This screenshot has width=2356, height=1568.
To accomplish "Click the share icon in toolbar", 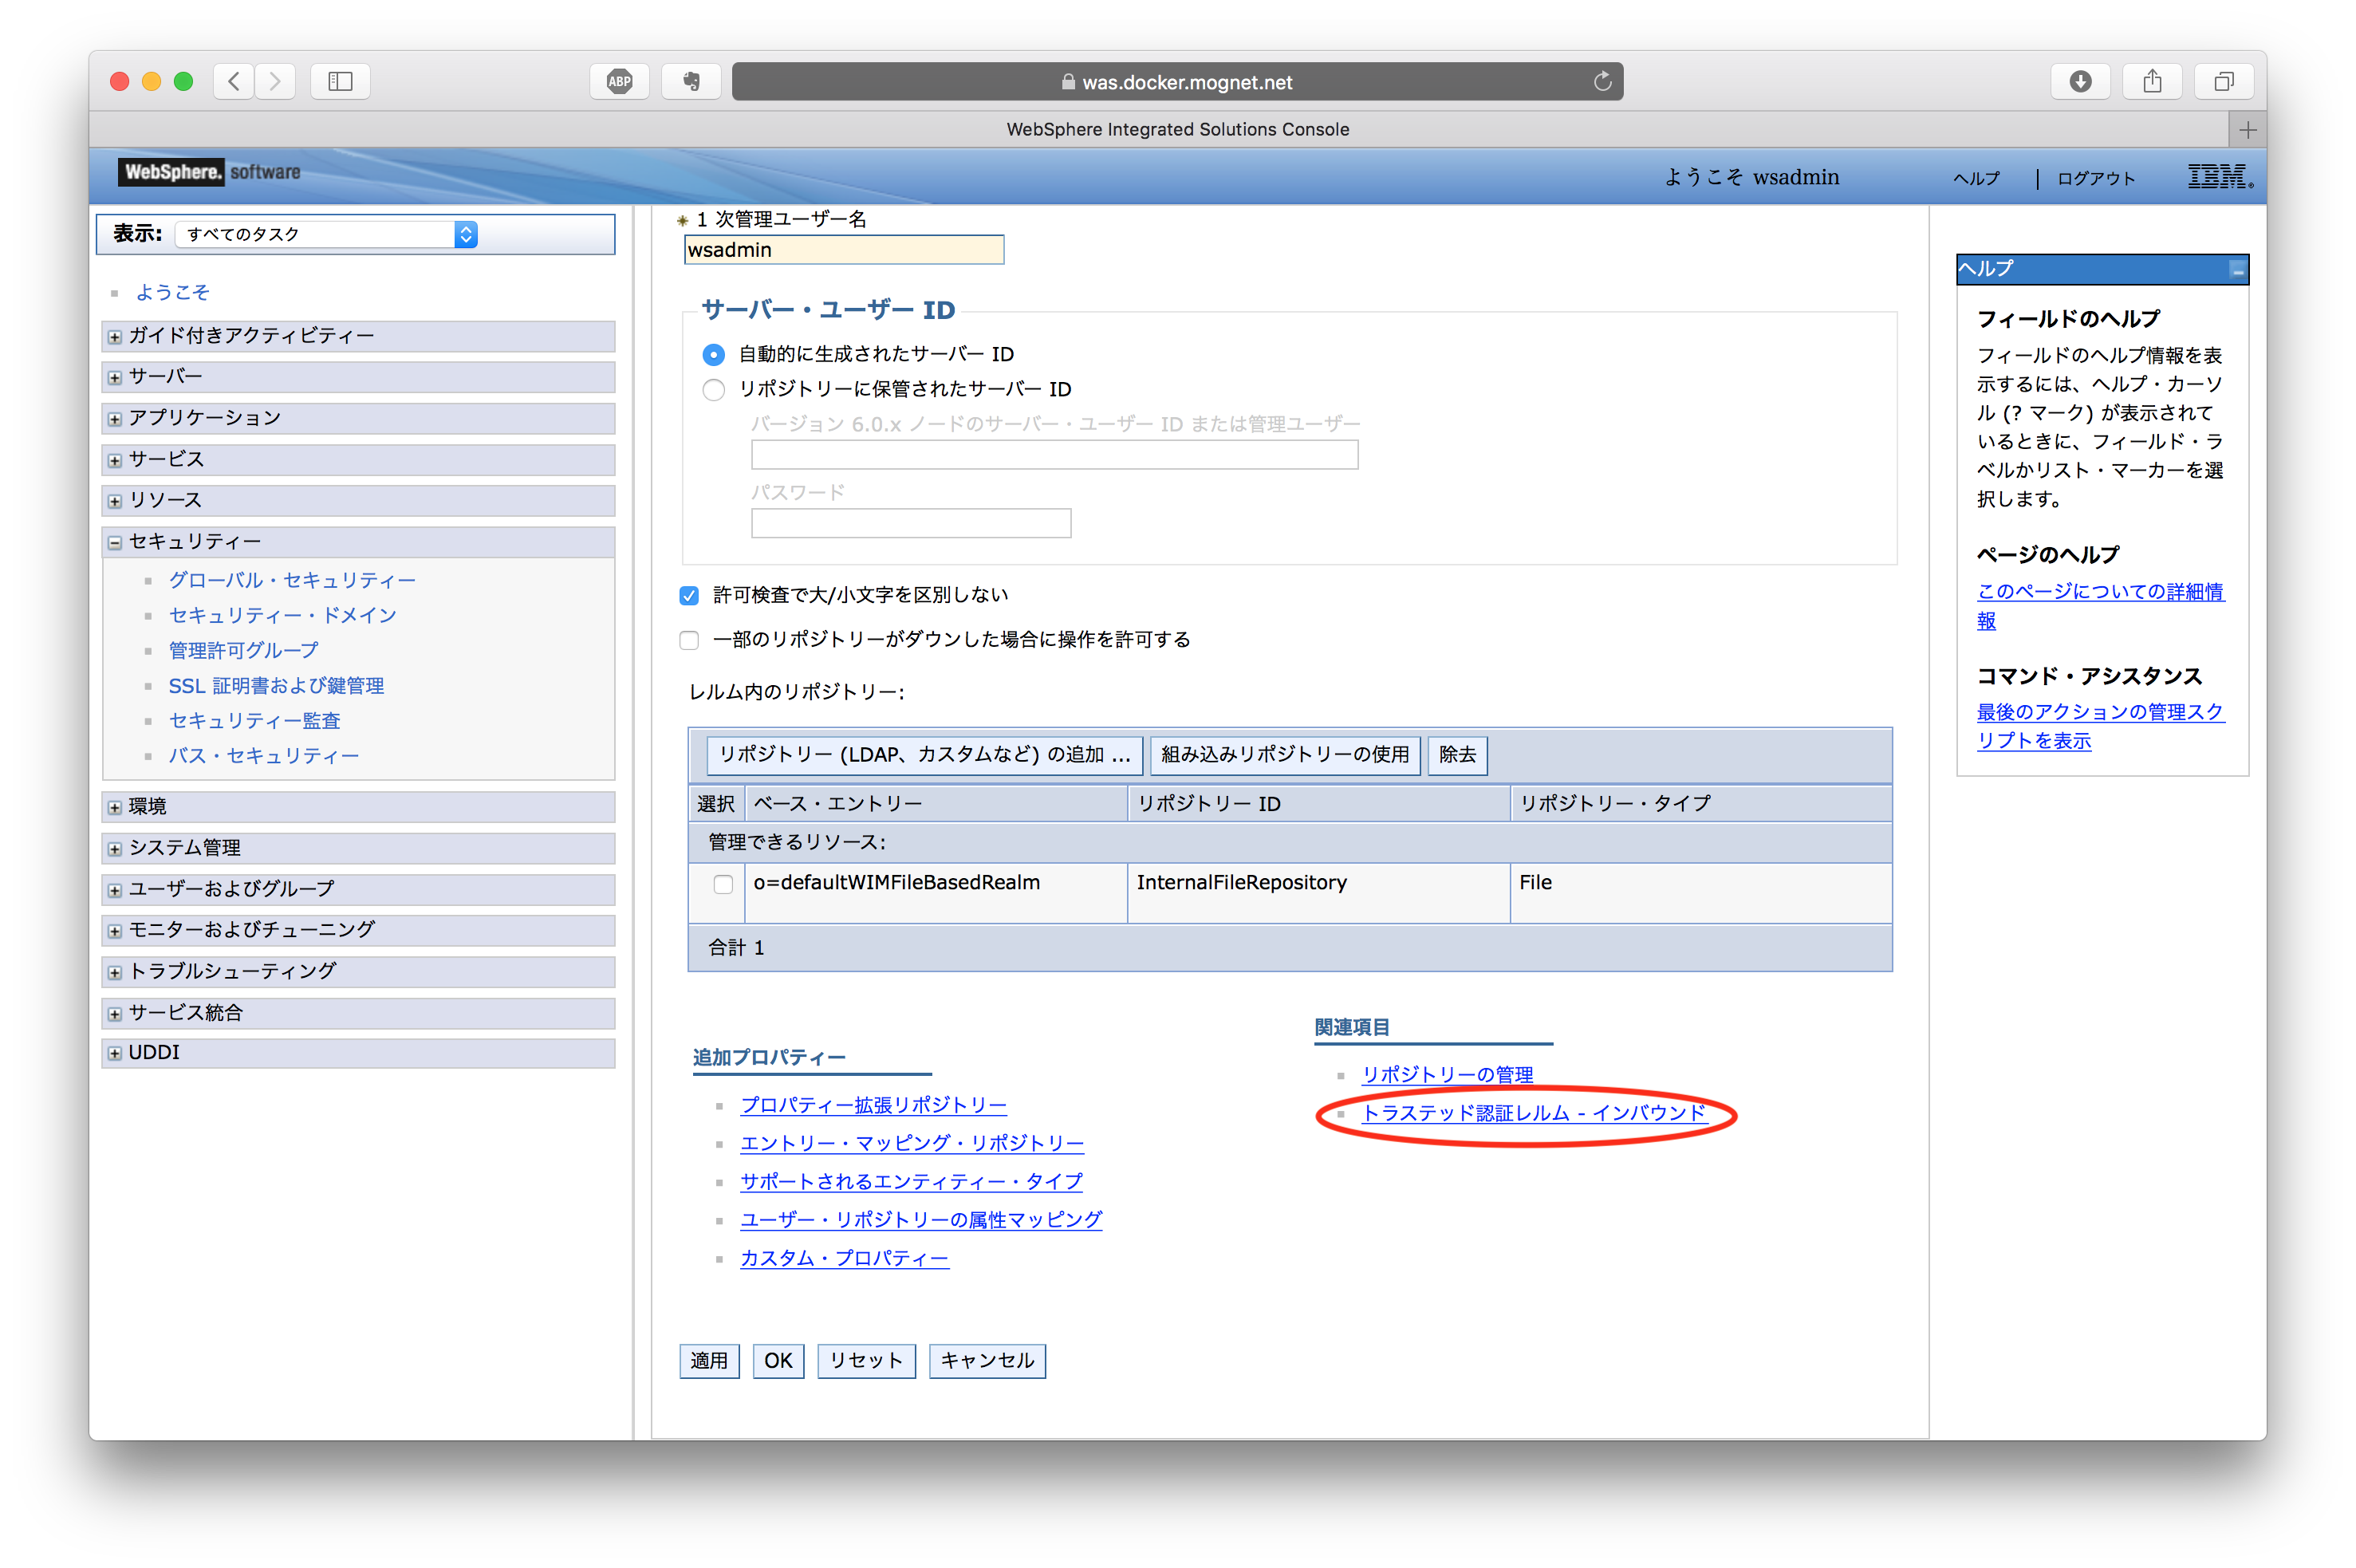I will coord(2152,81).
